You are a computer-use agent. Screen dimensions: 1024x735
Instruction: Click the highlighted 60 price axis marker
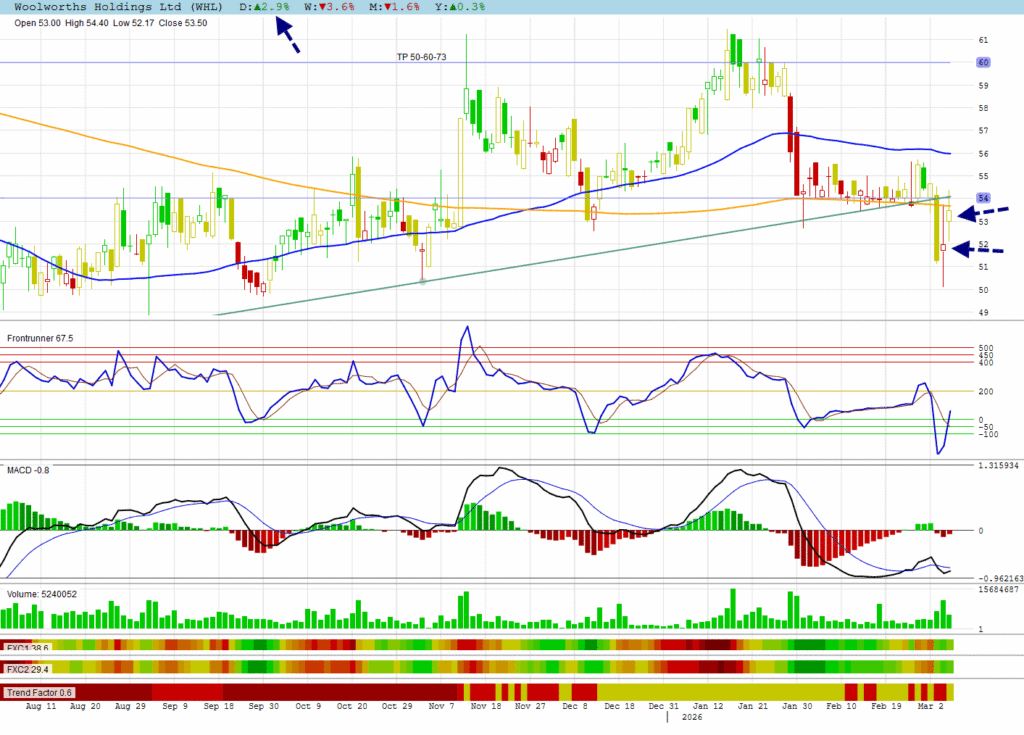pos(983,62)
